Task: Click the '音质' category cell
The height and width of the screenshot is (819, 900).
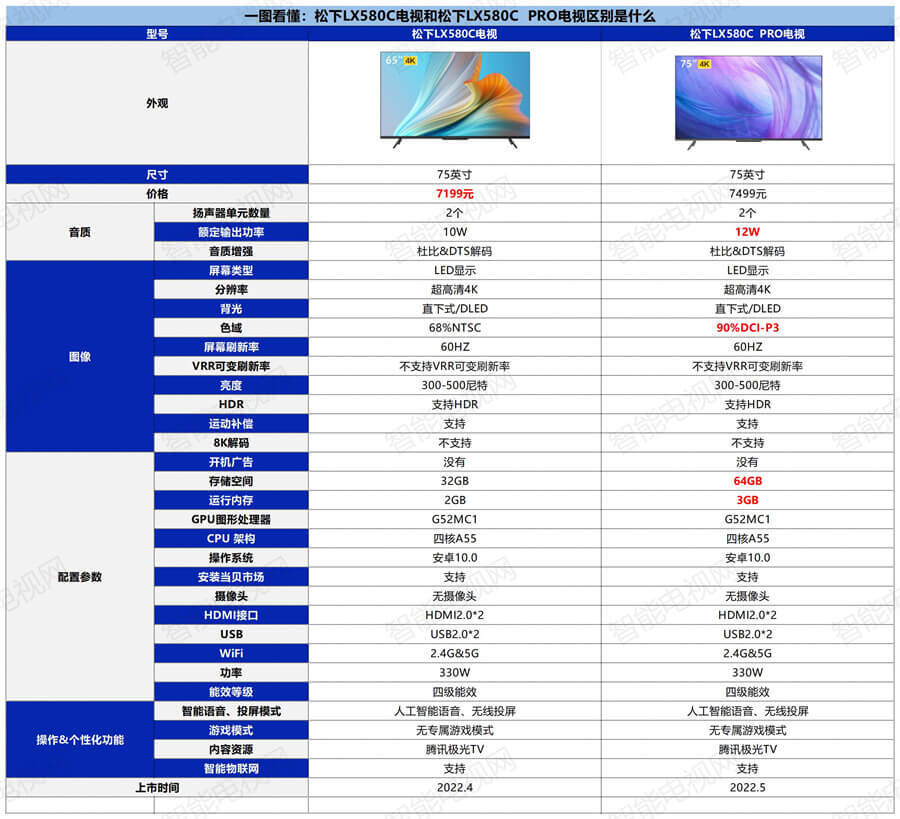Action: click(80, 232)
